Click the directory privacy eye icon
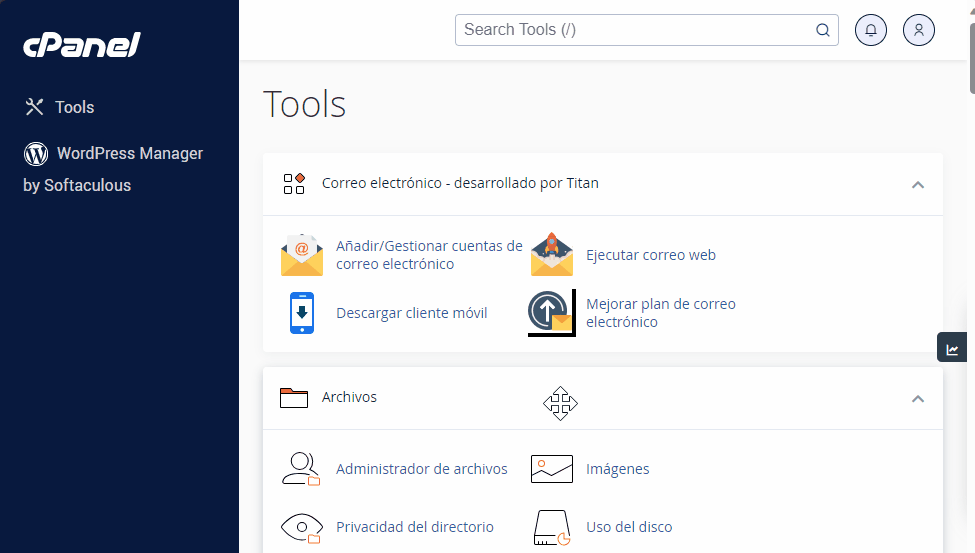The height and width of the screenshot is (553, 975). (302, 527)
